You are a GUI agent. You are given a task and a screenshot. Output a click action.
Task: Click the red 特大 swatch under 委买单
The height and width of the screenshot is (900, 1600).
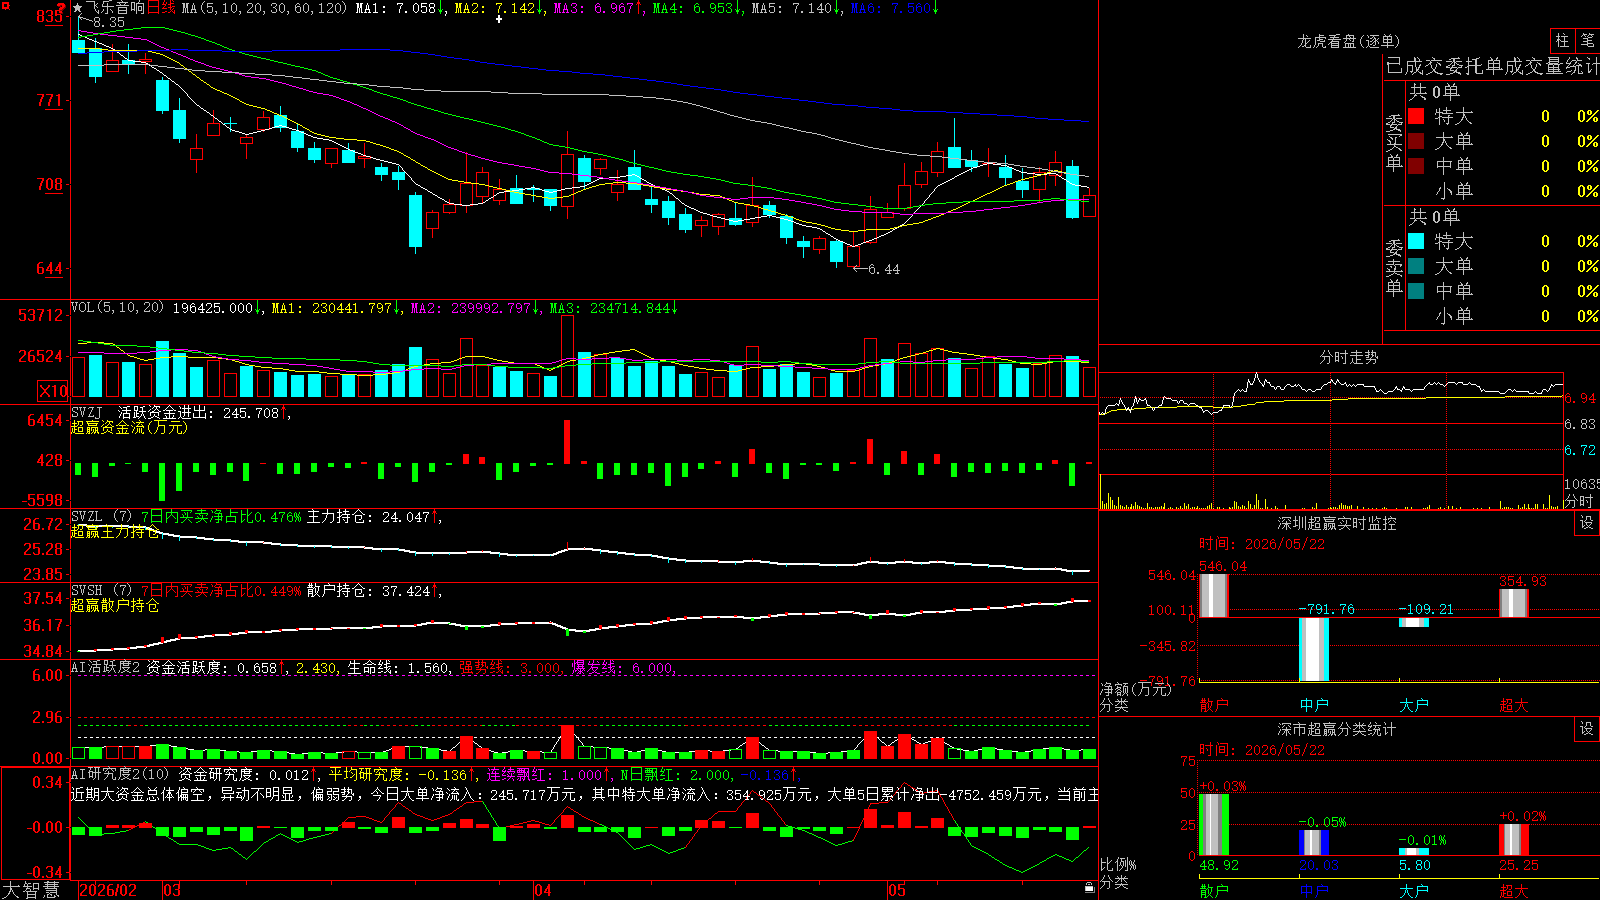point(1416,116)
